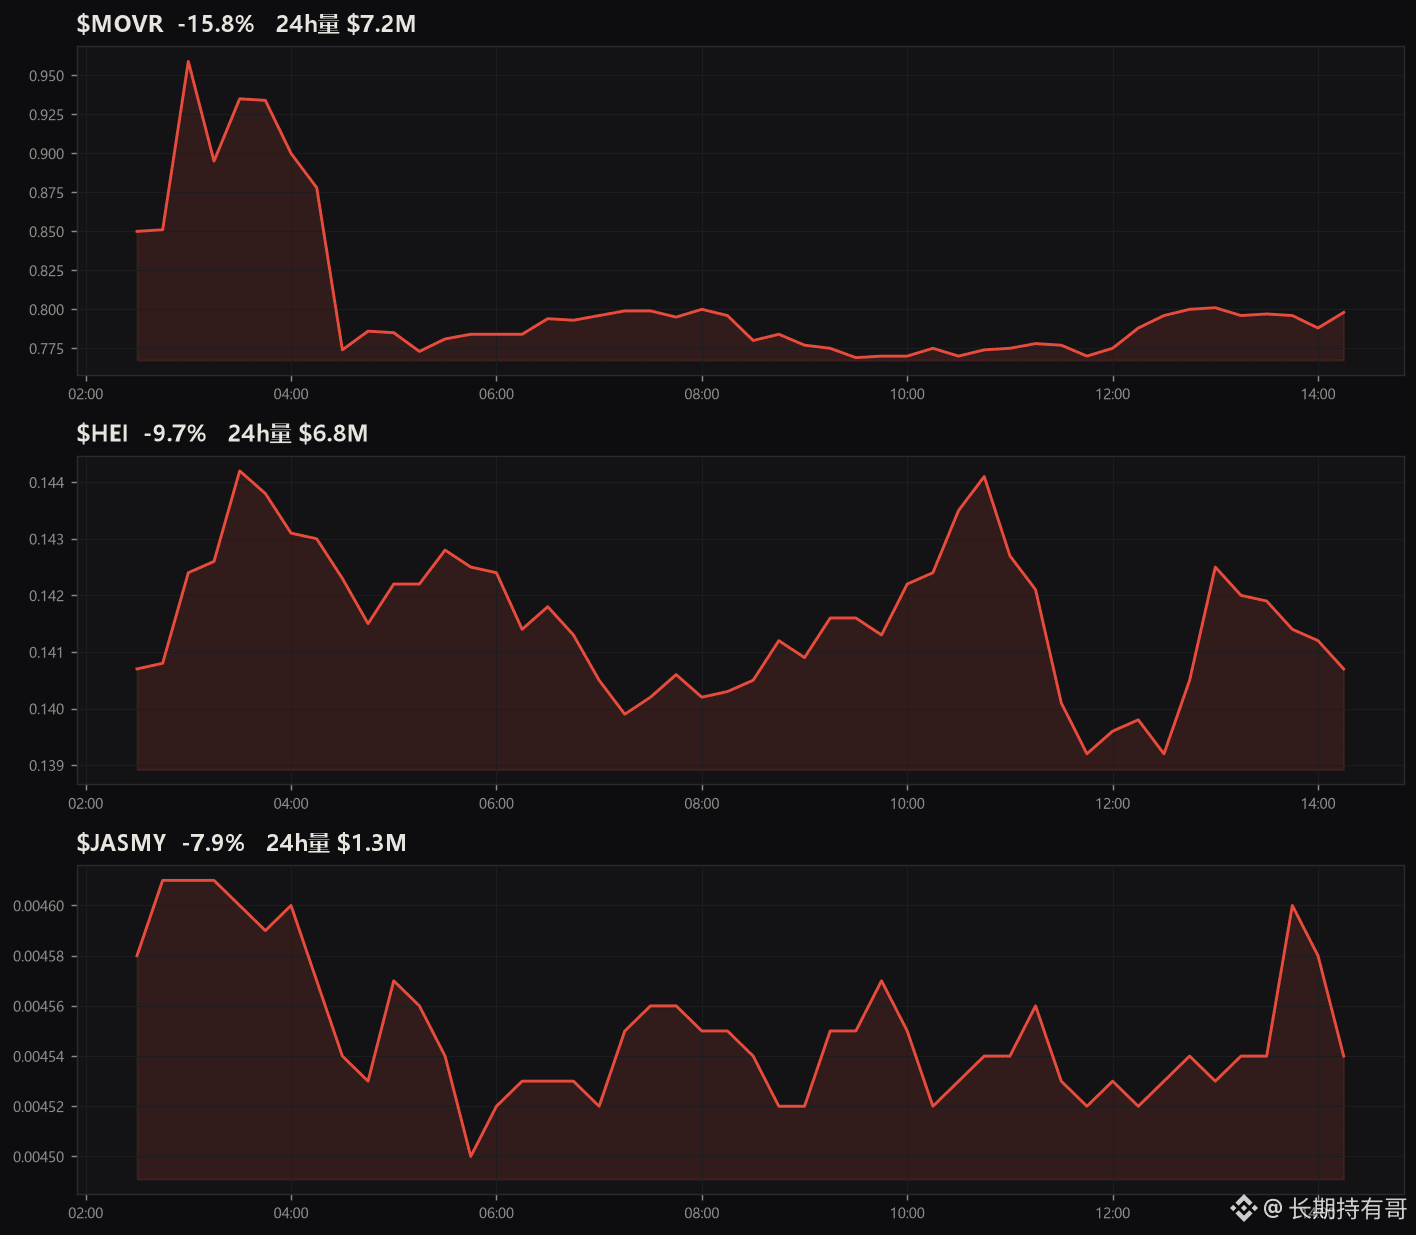Viewport: 1416px width, 1235px height.
Task: Click the 0.144 price axis label
Action: tap(46, 483)
